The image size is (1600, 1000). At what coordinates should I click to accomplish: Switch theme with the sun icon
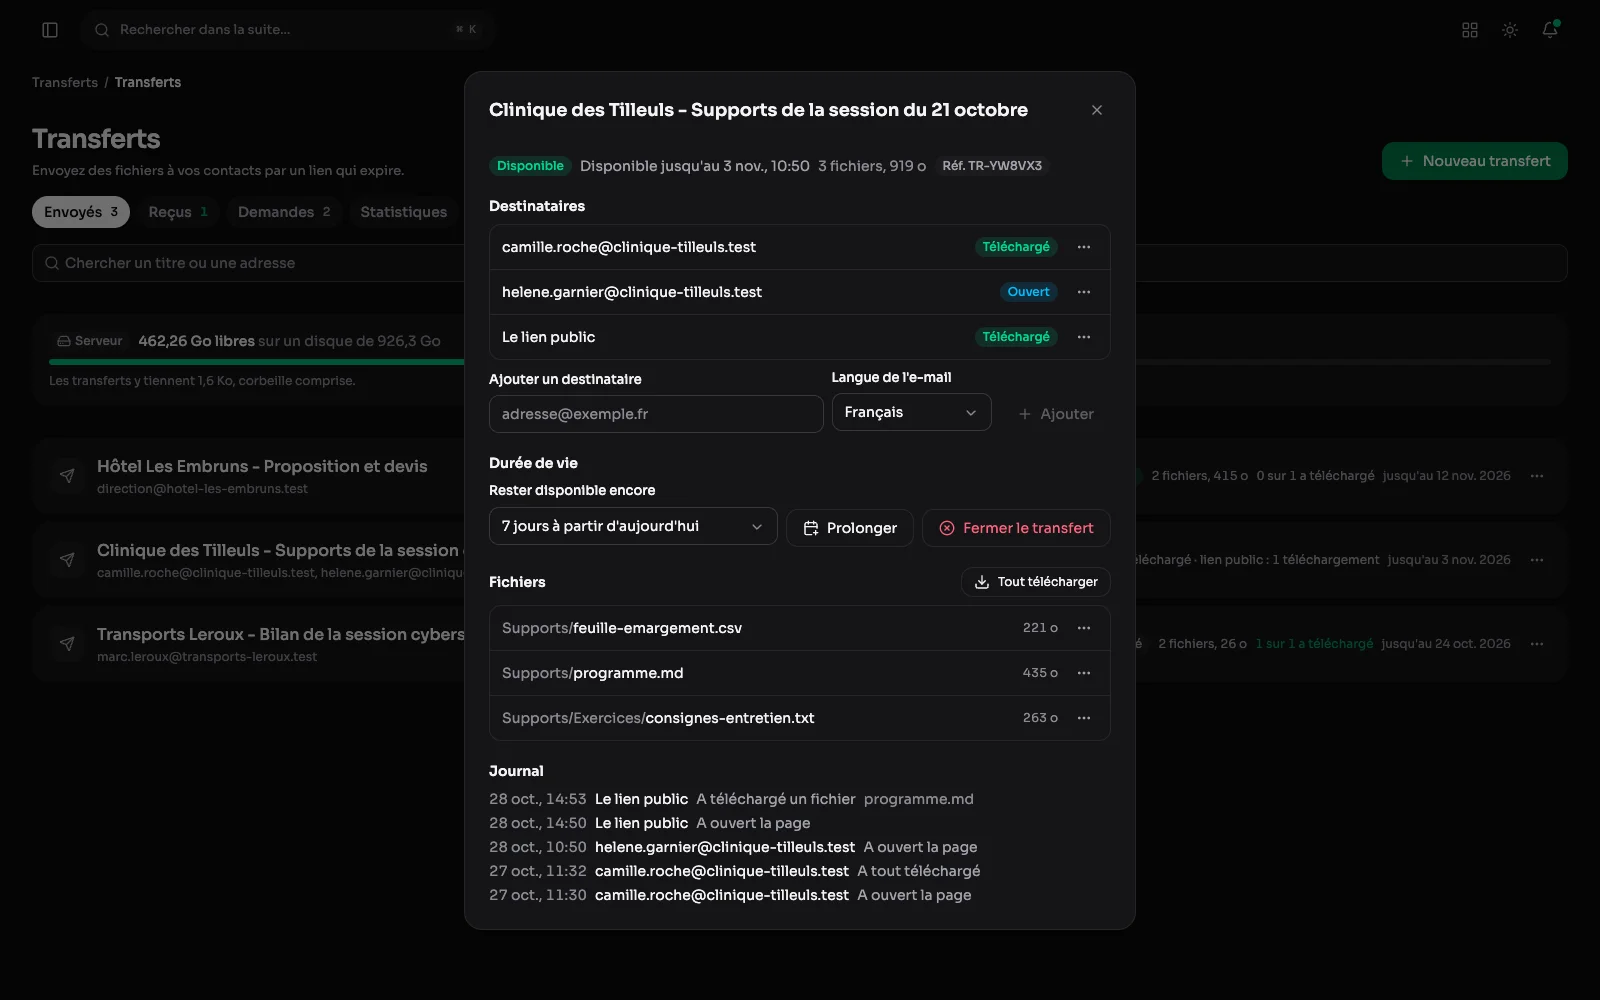coord(1510,30)
